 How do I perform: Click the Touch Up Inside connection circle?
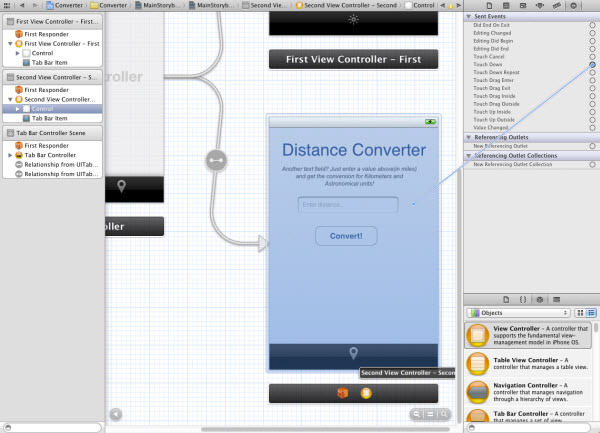592,112
